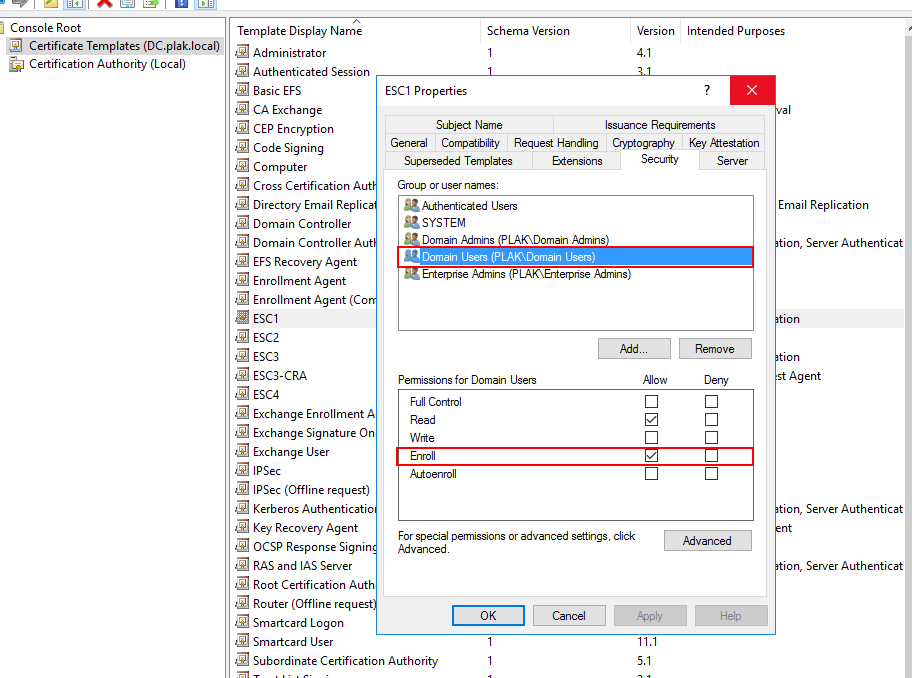The width and height of the screenshot is (912, 678).
Task: Sort by Template Display Name column
Action: click(300, 31)
